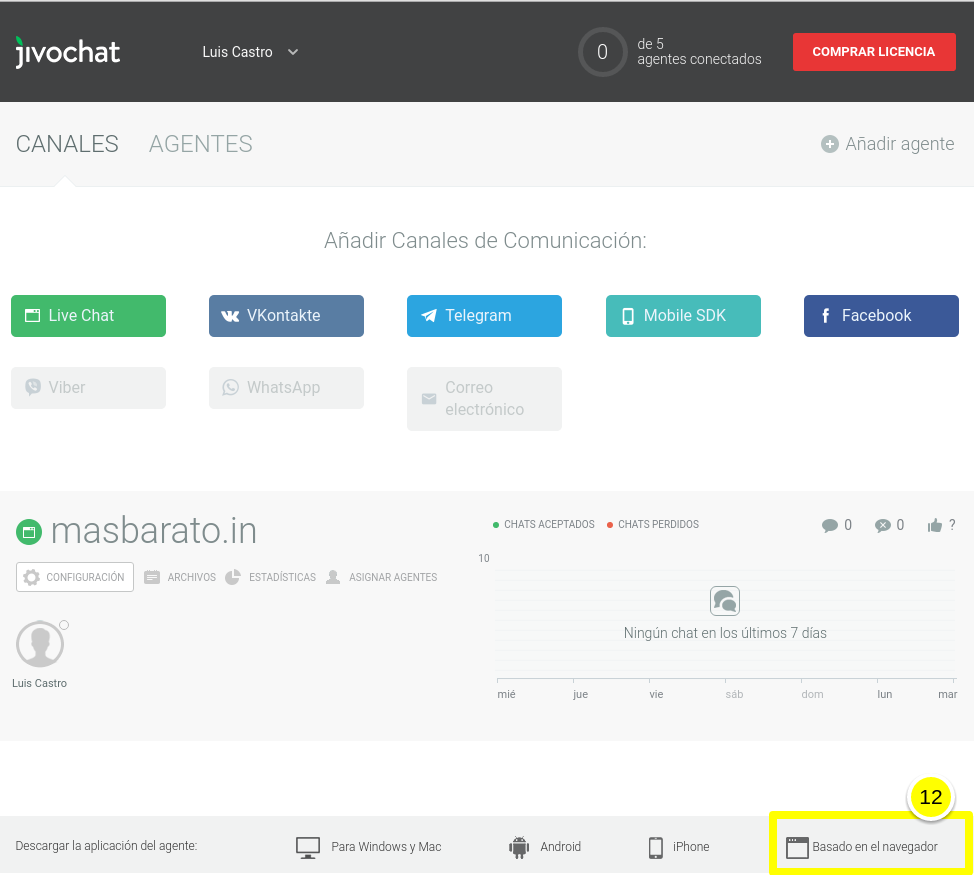Open the Estadísticas link text
974x875 pixels.
pos(282,577)
